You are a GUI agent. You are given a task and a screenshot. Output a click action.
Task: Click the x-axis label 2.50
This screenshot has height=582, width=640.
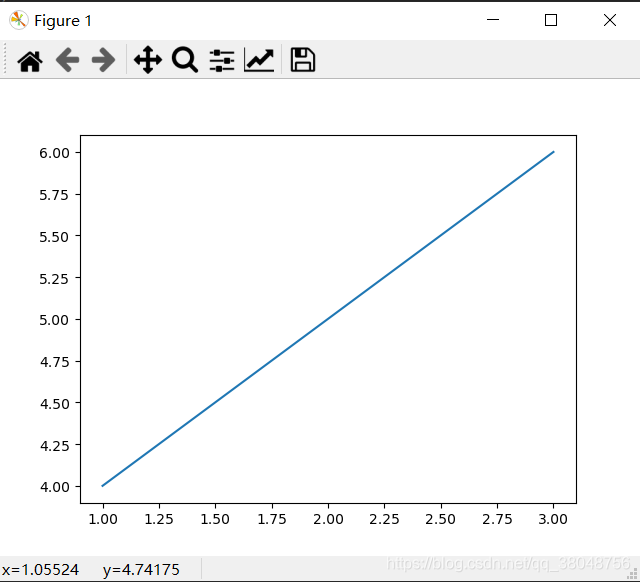coord(440,519)
